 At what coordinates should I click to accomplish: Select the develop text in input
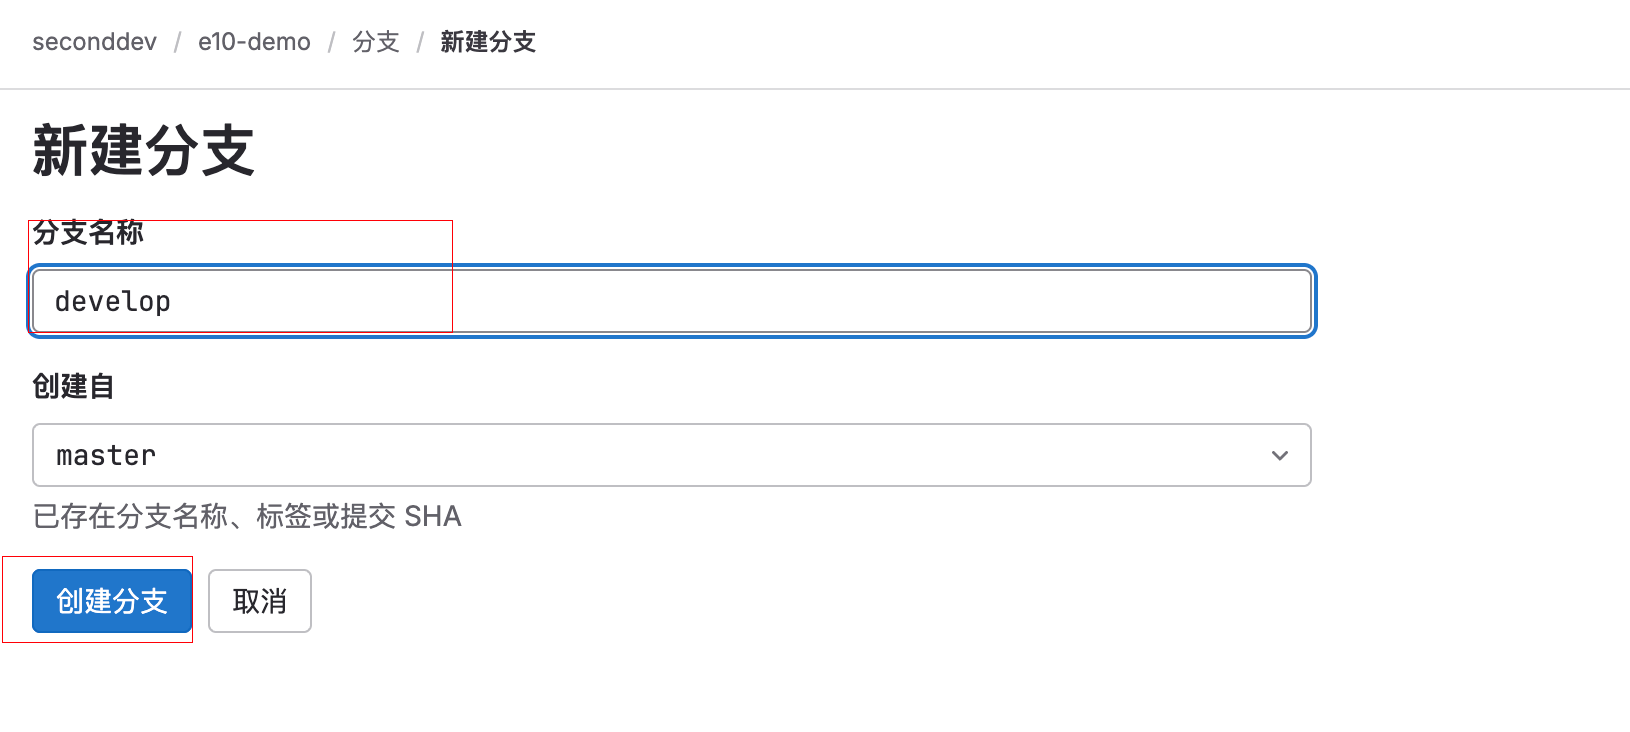pyautogui.click(x=112, y=301)
